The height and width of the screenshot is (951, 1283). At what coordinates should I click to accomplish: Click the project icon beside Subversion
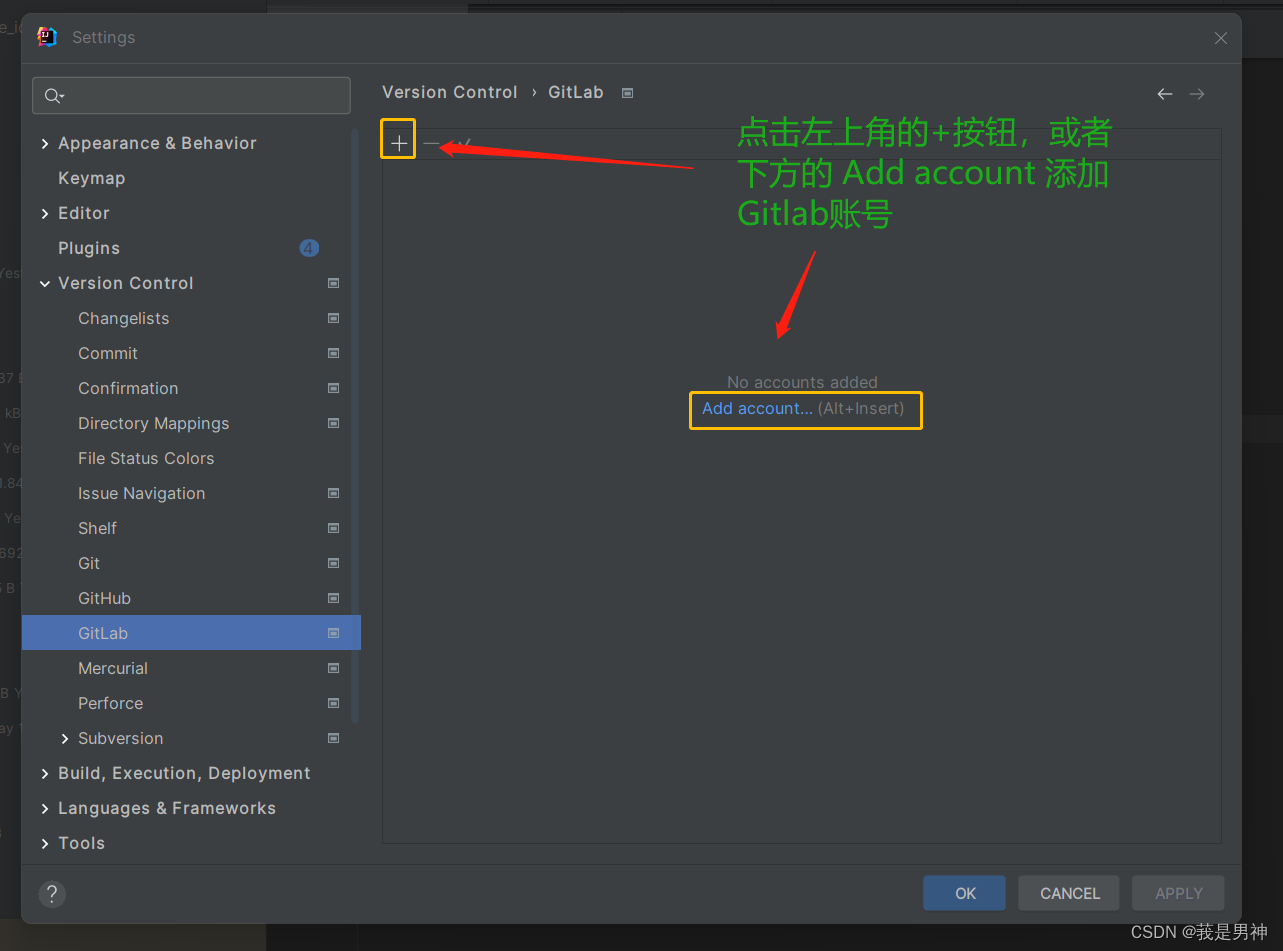tap(334, 738)
